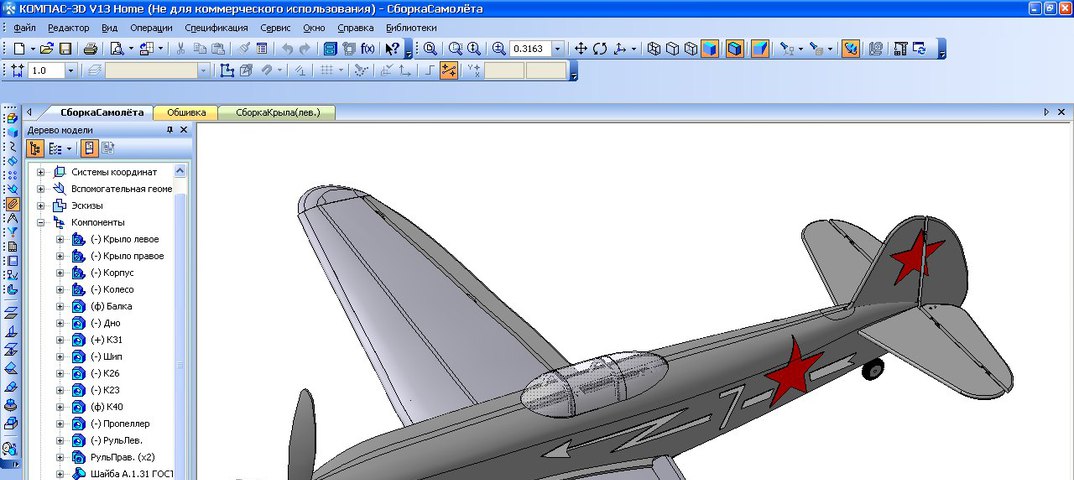Open the Библиотеки menu
Image resolution: width=1074 pixels, height=480 pixels.
pos(411,28)
